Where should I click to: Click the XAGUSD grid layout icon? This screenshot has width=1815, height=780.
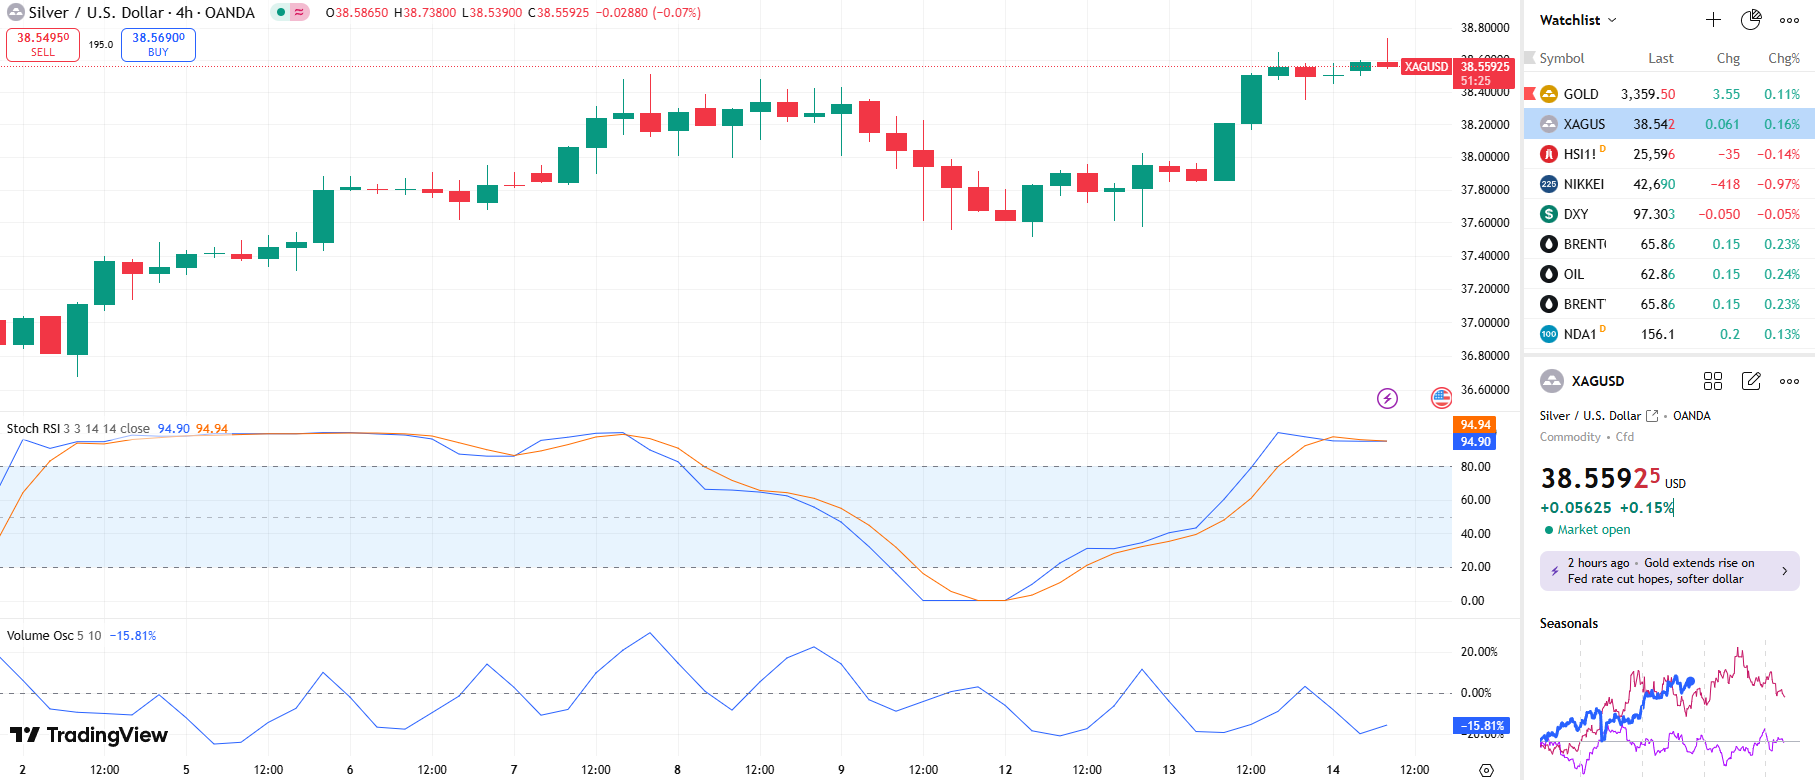1713,381
